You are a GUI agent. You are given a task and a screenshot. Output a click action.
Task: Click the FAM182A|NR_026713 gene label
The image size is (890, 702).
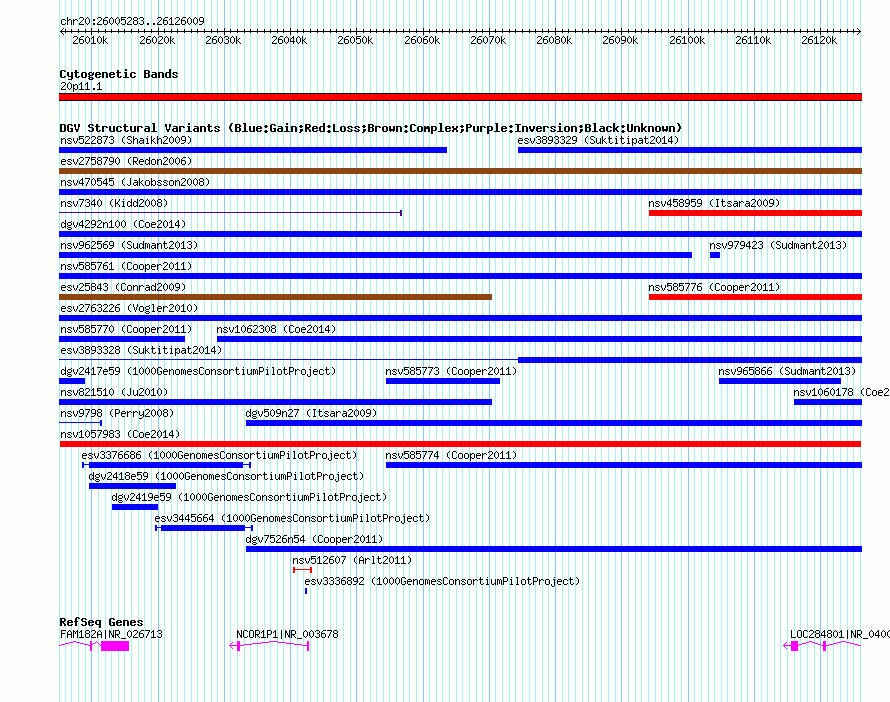tap(111, 634)
